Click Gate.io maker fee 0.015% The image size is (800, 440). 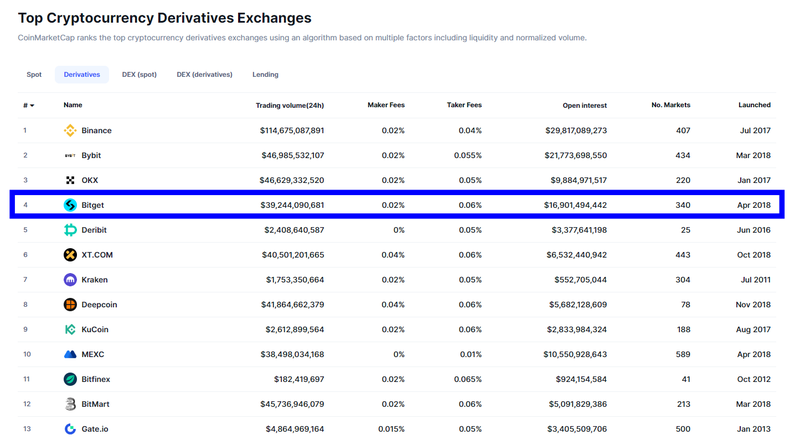pyautogui.click(x=391, y=429)
